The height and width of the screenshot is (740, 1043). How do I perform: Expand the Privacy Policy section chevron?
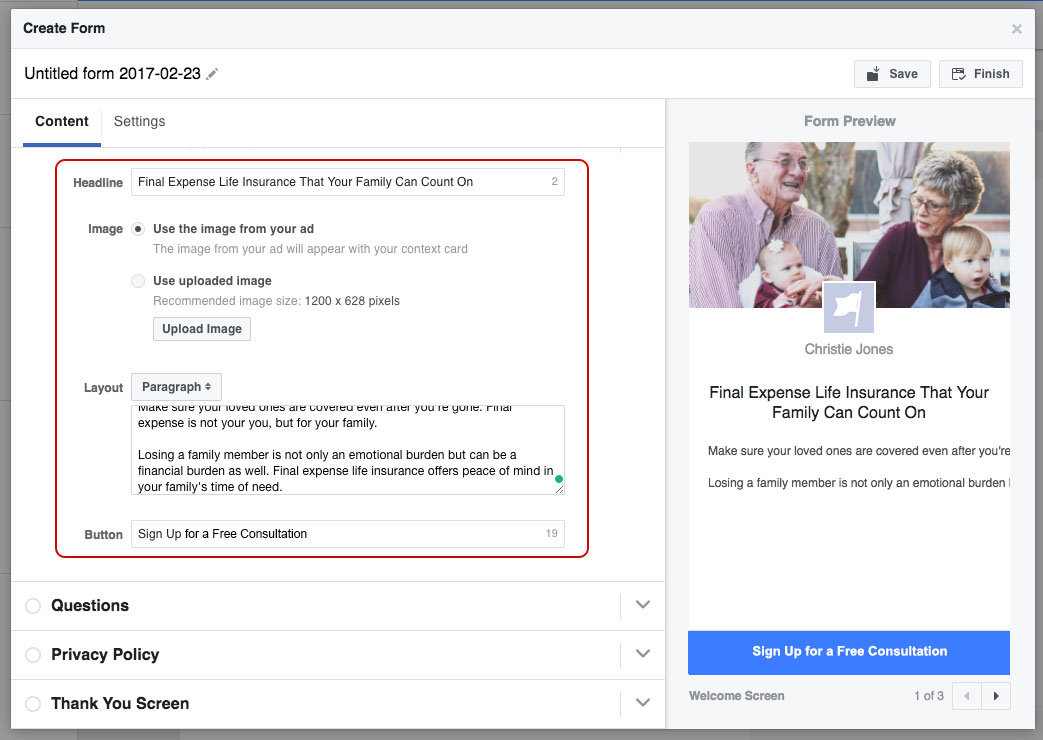point(643,654)
